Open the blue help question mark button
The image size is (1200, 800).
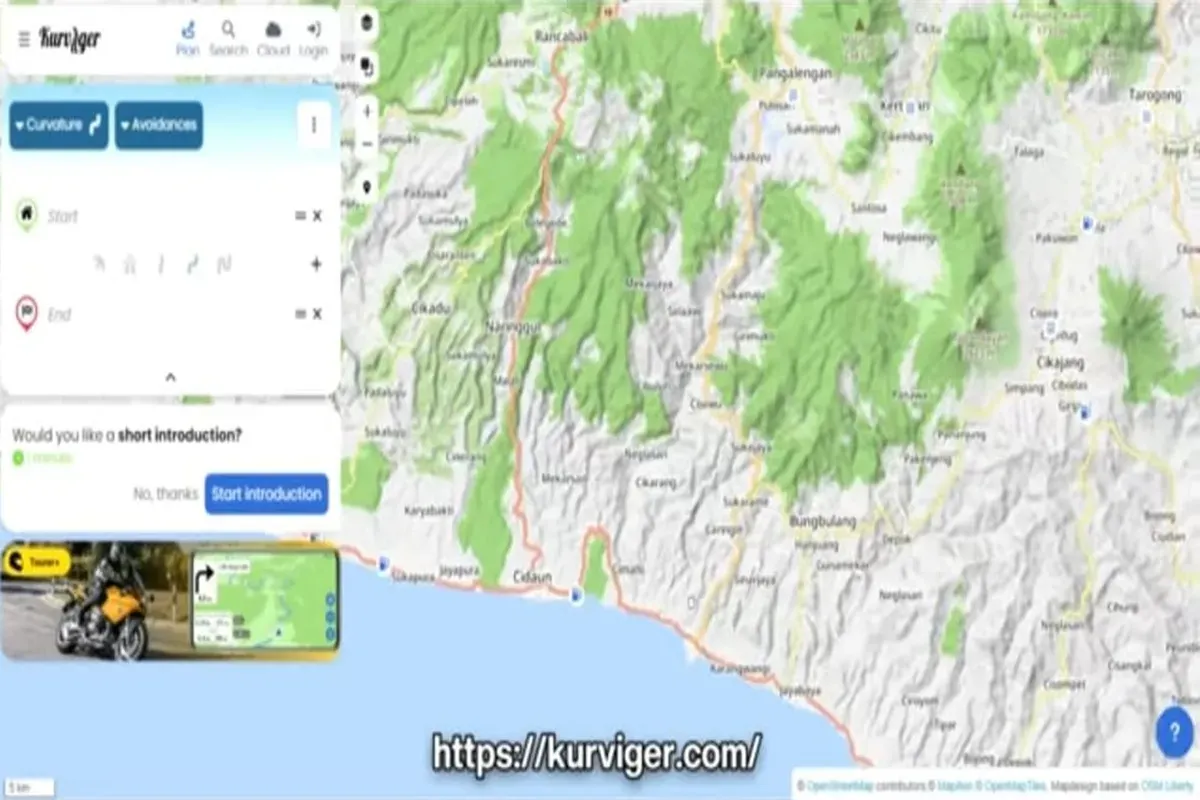[x=1174, y=732]
